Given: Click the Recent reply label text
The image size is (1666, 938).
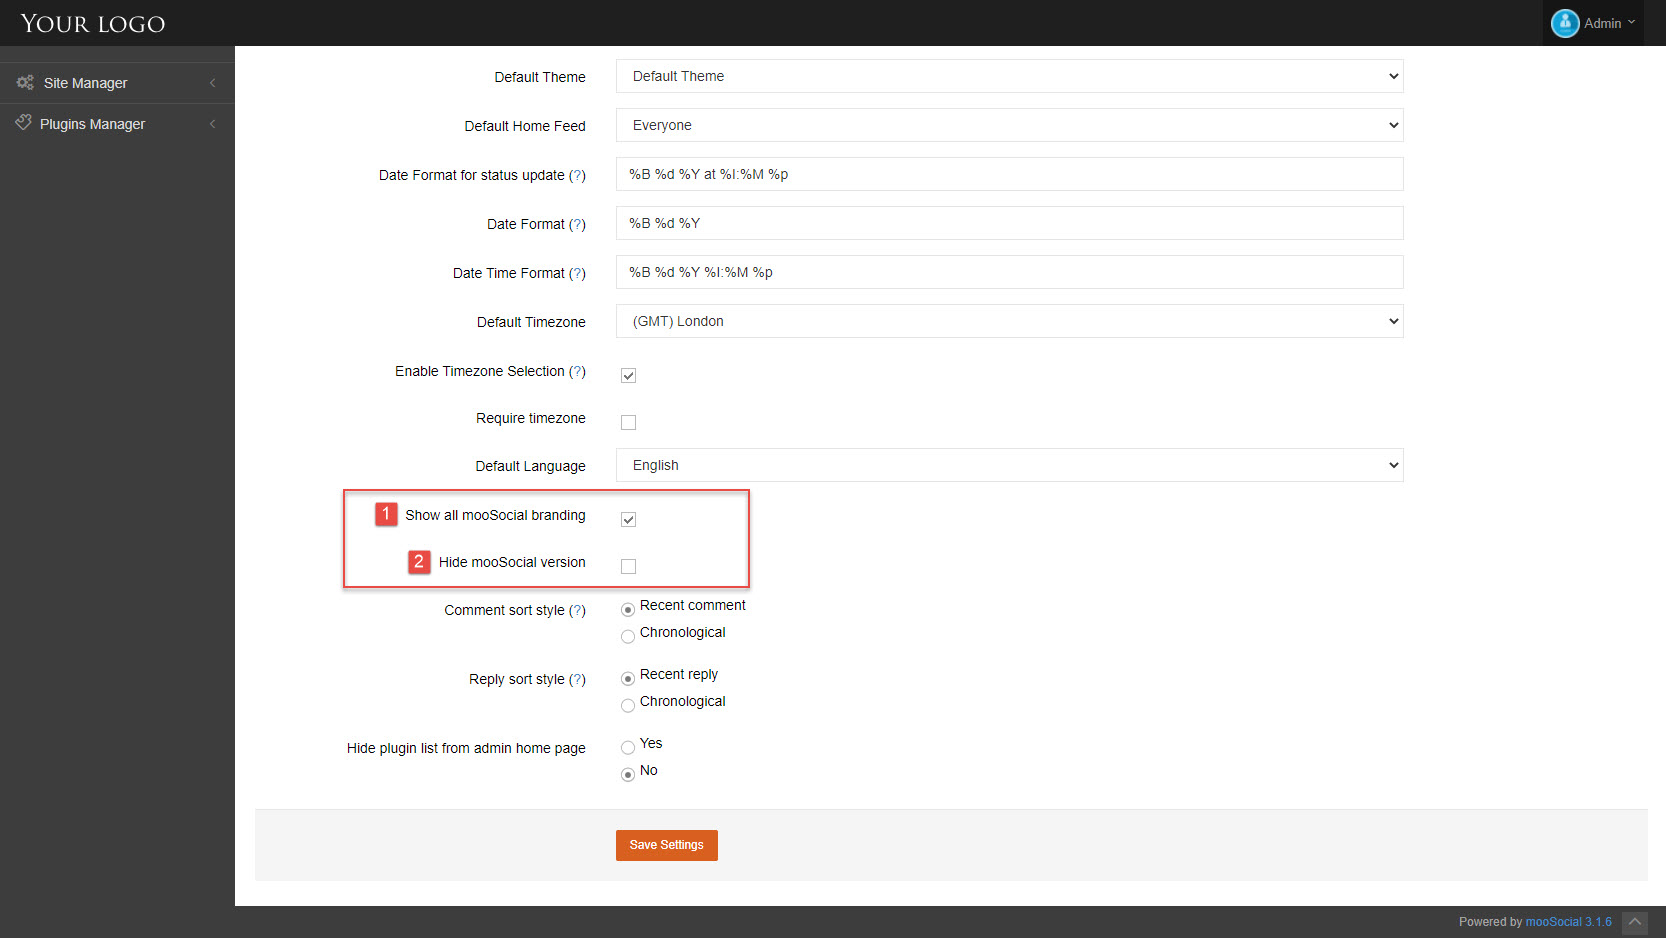Looking at the screenshot, I should tap(679, 674).
